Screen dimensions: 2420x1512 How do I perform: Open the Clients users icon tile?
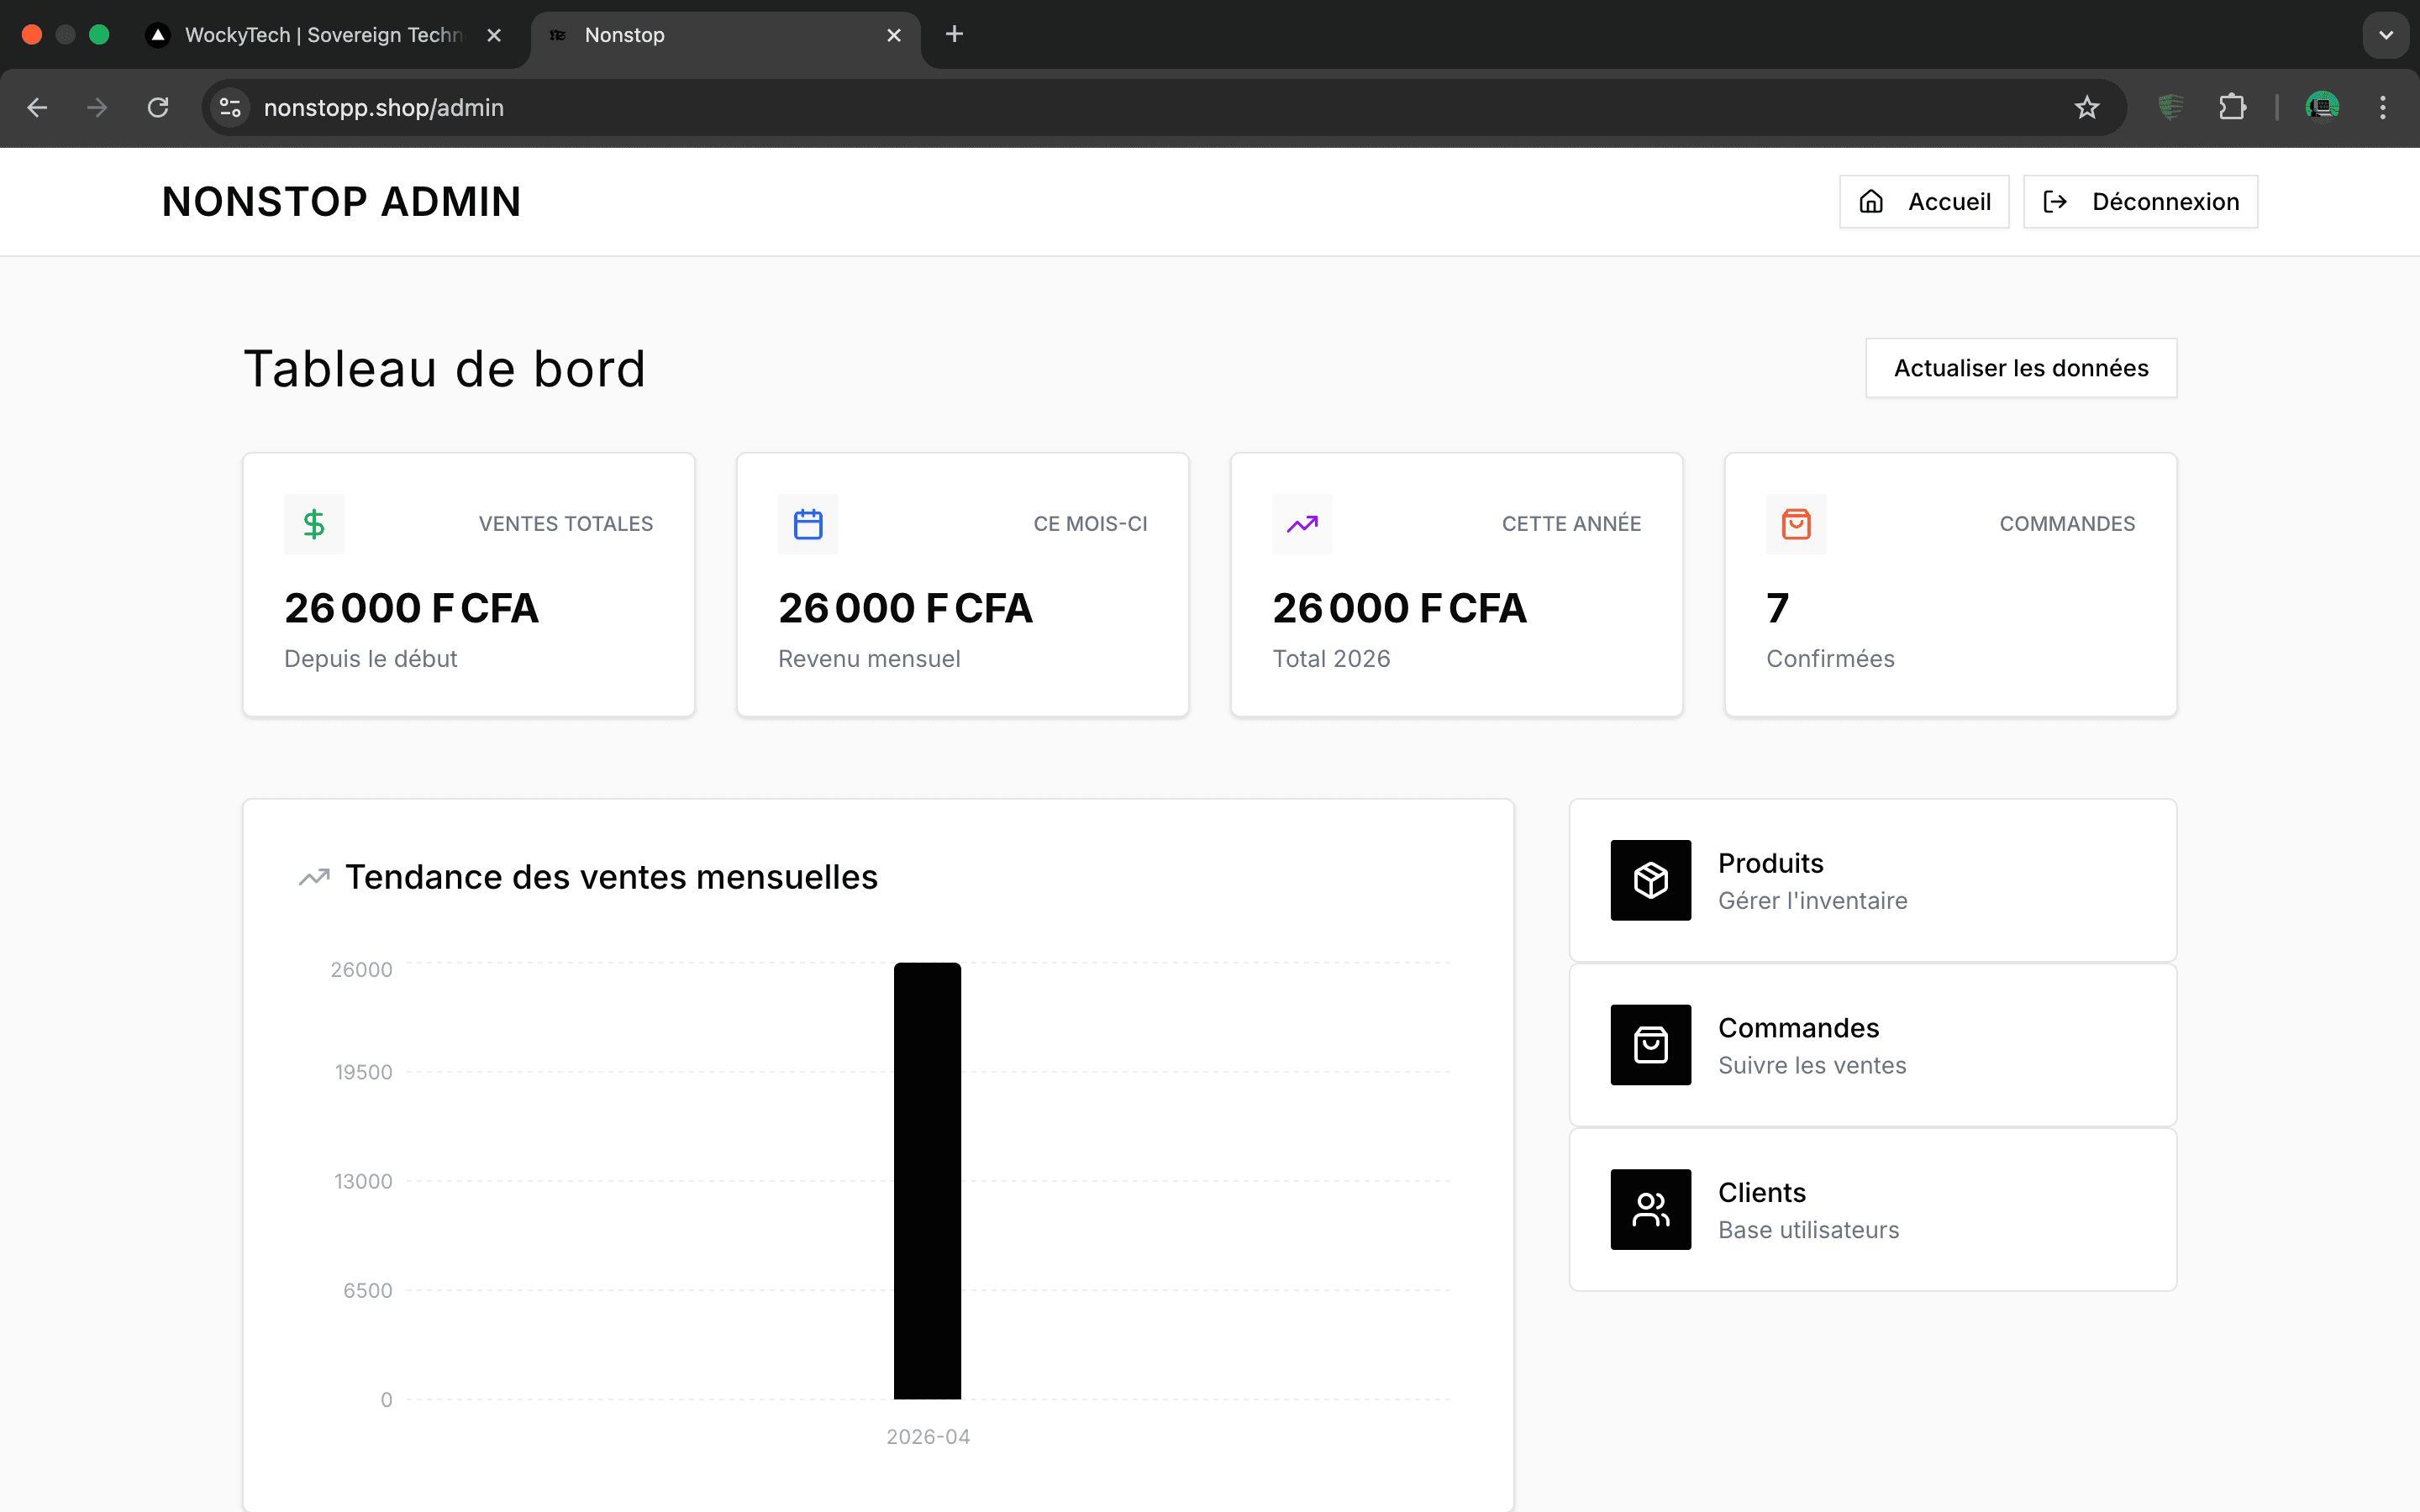tap(1651, 1209)
